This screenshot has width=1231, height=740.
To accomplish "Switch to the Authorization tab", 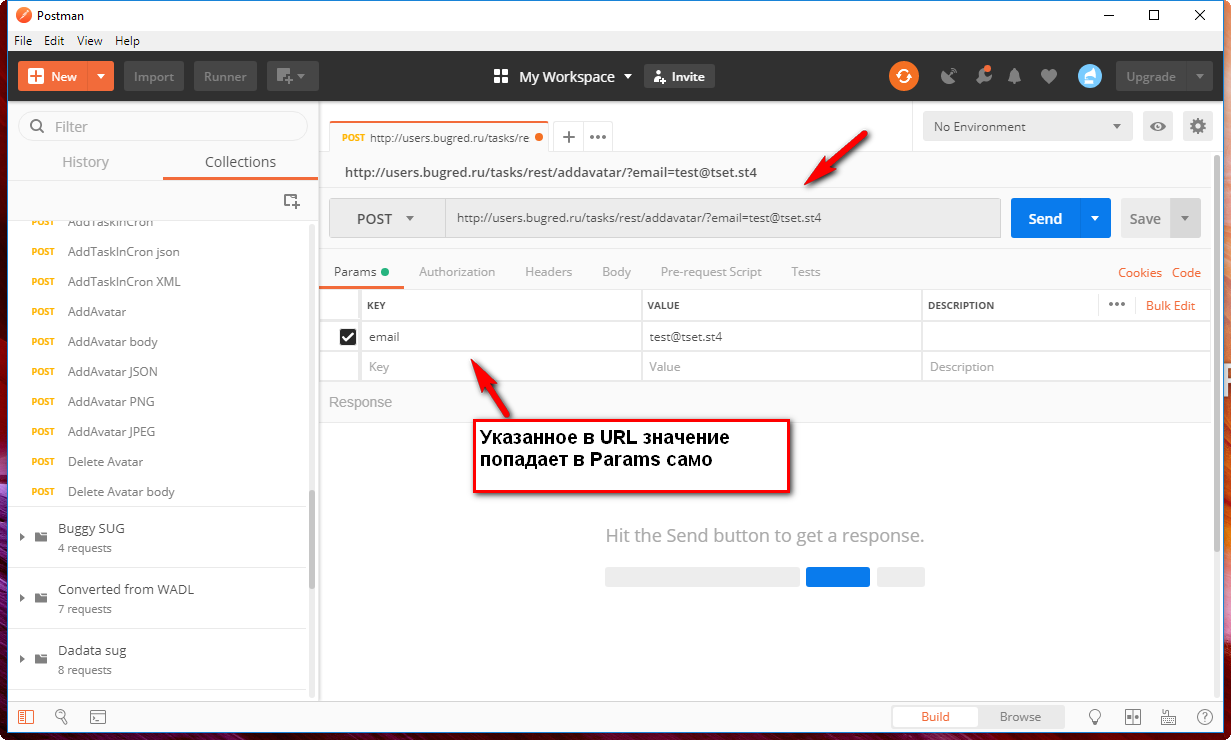I will [457, 272].
